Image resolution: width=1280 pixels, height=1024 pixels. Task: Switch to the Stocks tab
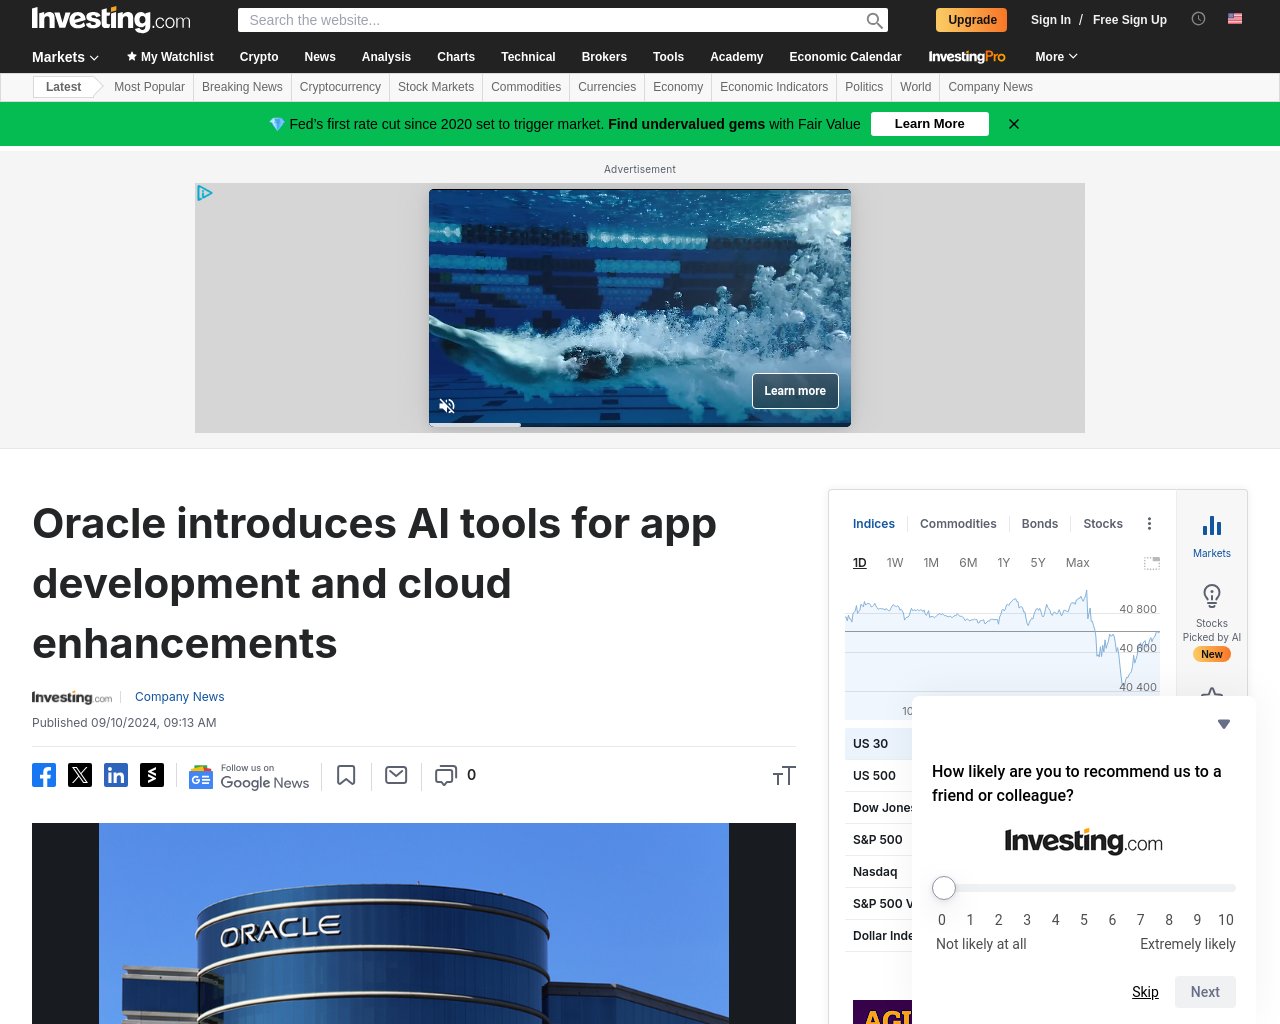[x=1103, y=524]
